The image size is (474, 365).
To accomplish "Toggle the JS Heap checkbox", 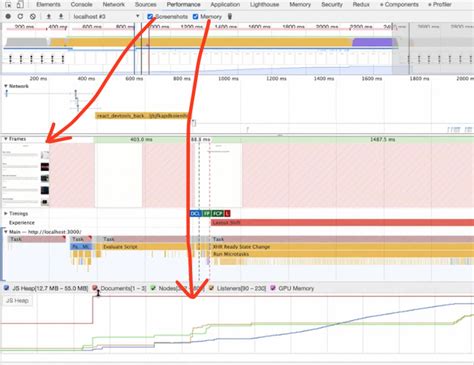I will (6, 288).
